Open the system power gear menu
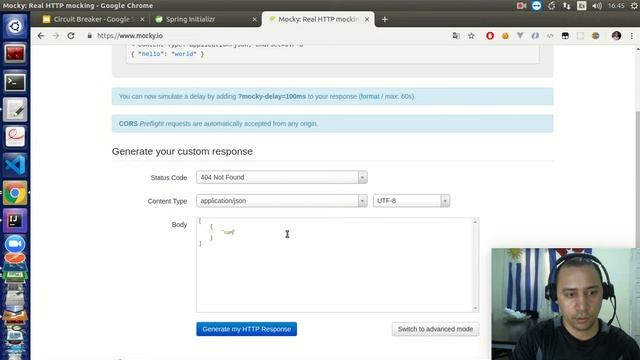The height and width of the screenshot is (360, 640). coord(634,6)
